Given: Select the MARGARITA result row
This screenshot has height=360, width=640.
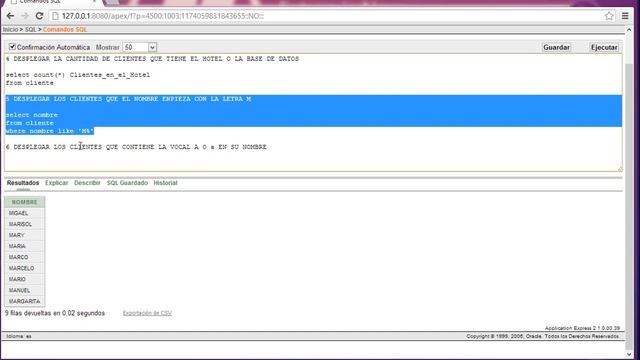Looking at the screenshot, I should coord(24,301).
